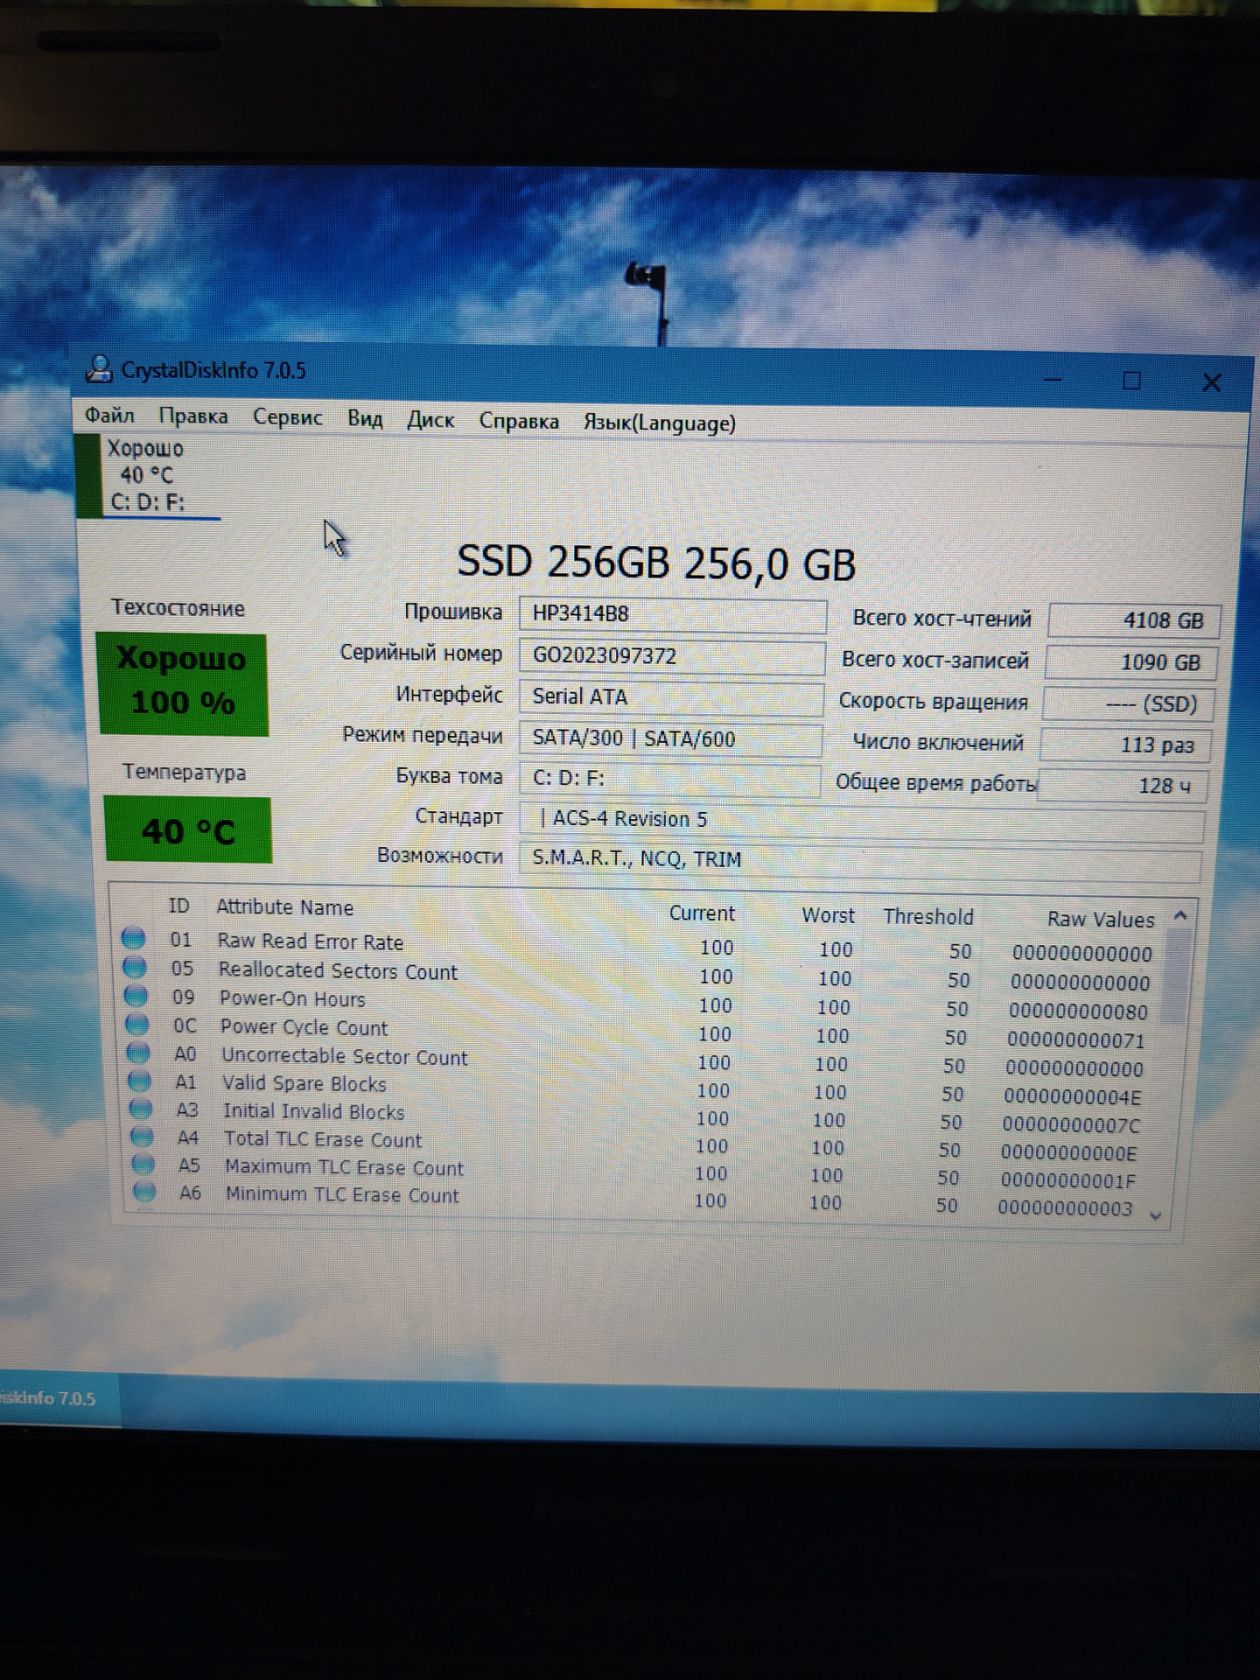This screenshot has width=1260, height=1680.
Task: Click the status icon for Reallocated Sectors Count
Action: (134, 967)
